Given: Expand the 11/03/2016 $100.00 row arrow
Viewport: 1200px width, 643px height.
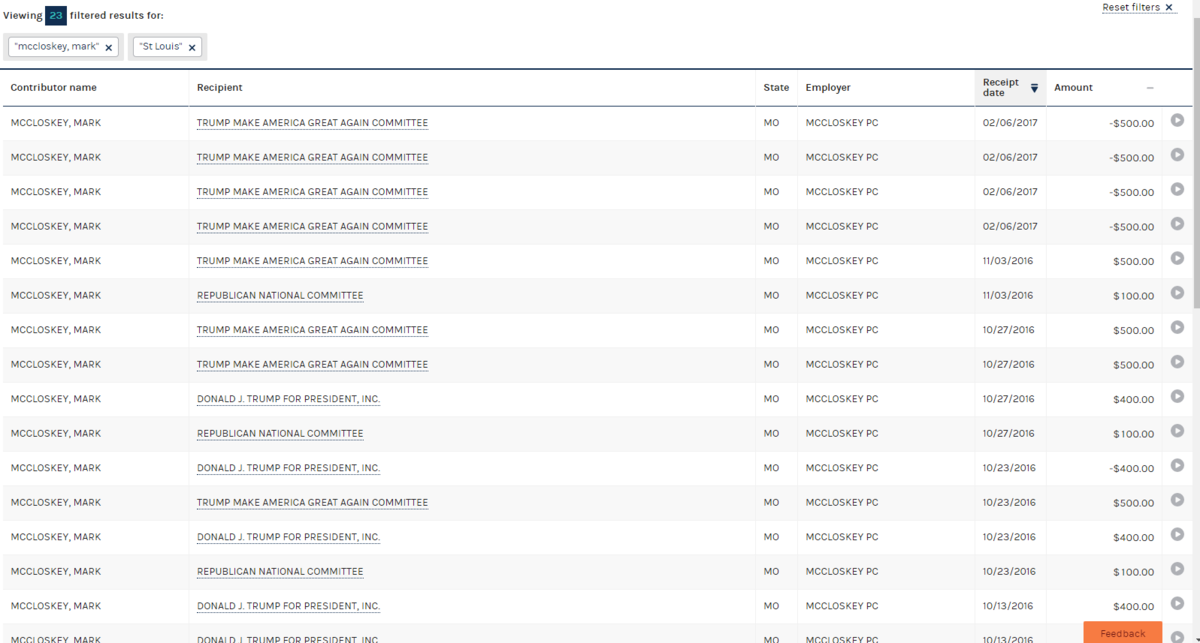Looking at the screenshot, I should pyautogui.click(x=1177, y=293).
